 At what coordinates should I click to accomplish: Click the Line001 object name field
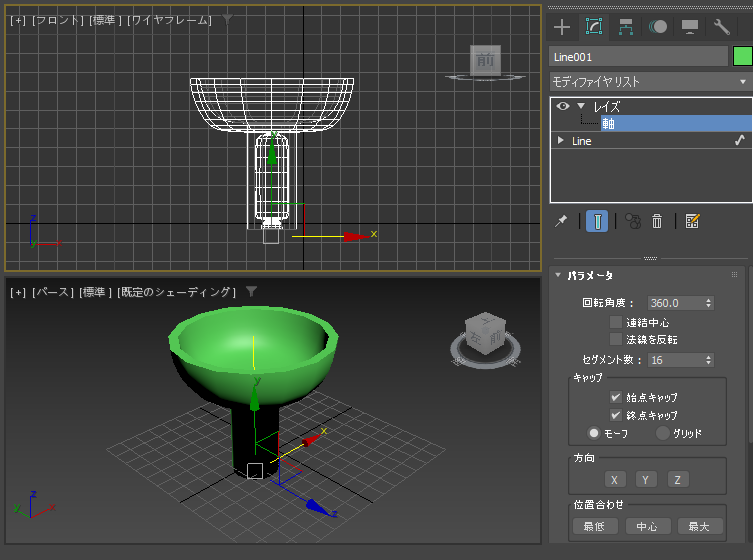tap(638, 57)
